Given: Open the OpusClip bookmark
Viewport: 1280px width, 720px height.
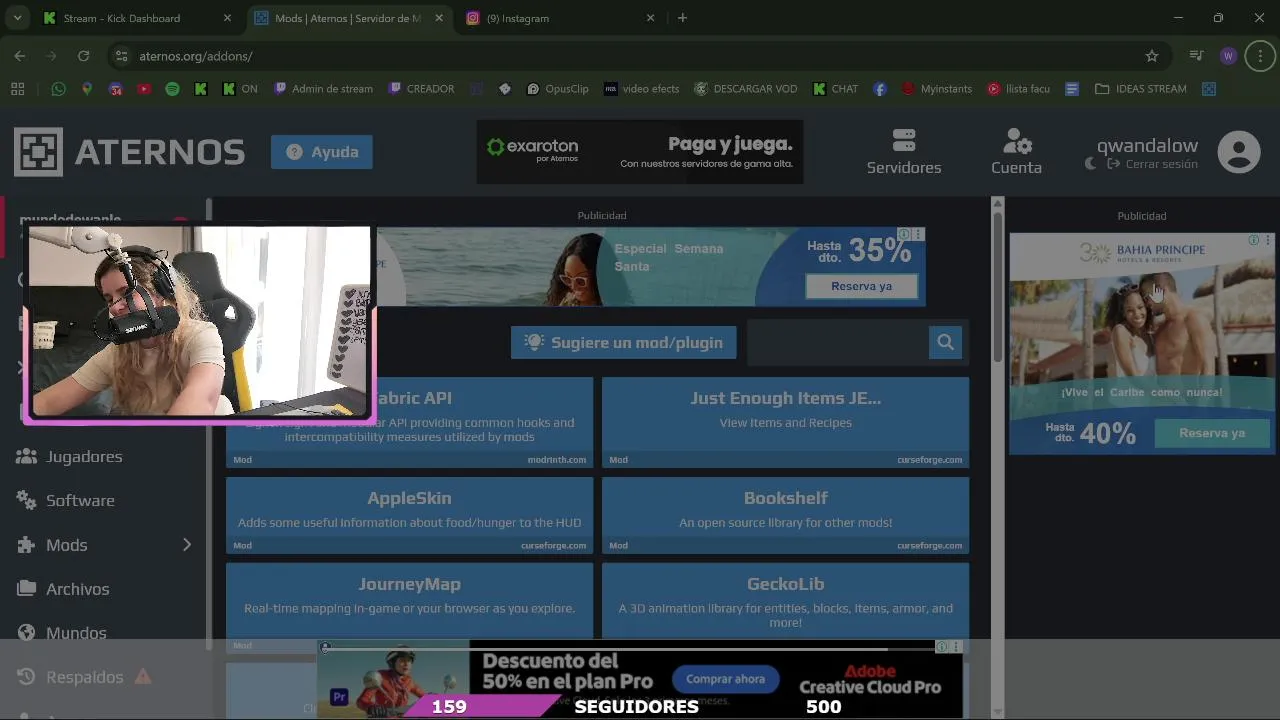Looking at the screenshot, I should (x=558, y=89).
